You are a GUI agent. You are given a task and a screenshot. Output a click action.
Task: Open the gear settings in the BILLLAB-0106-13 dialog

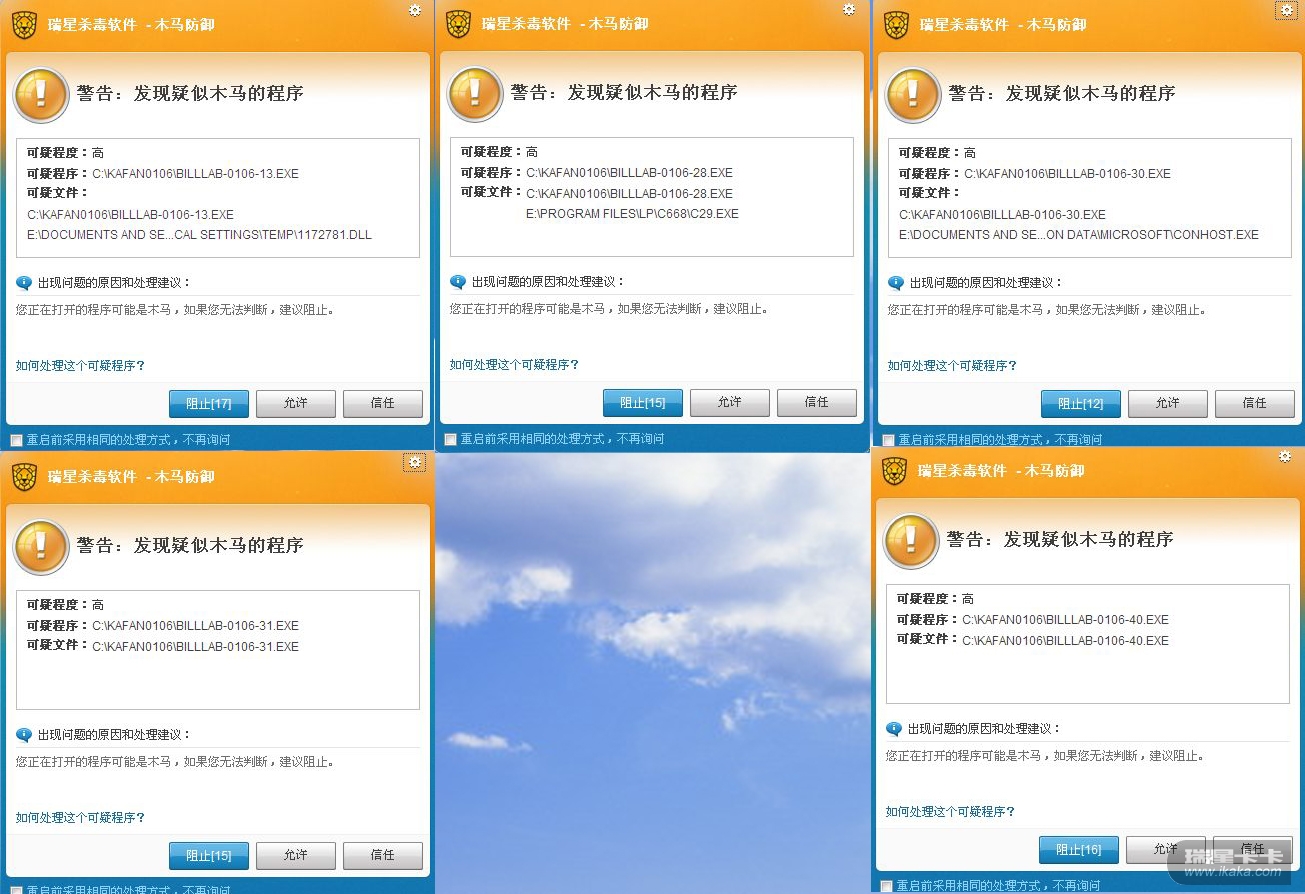tap(415, 10)
